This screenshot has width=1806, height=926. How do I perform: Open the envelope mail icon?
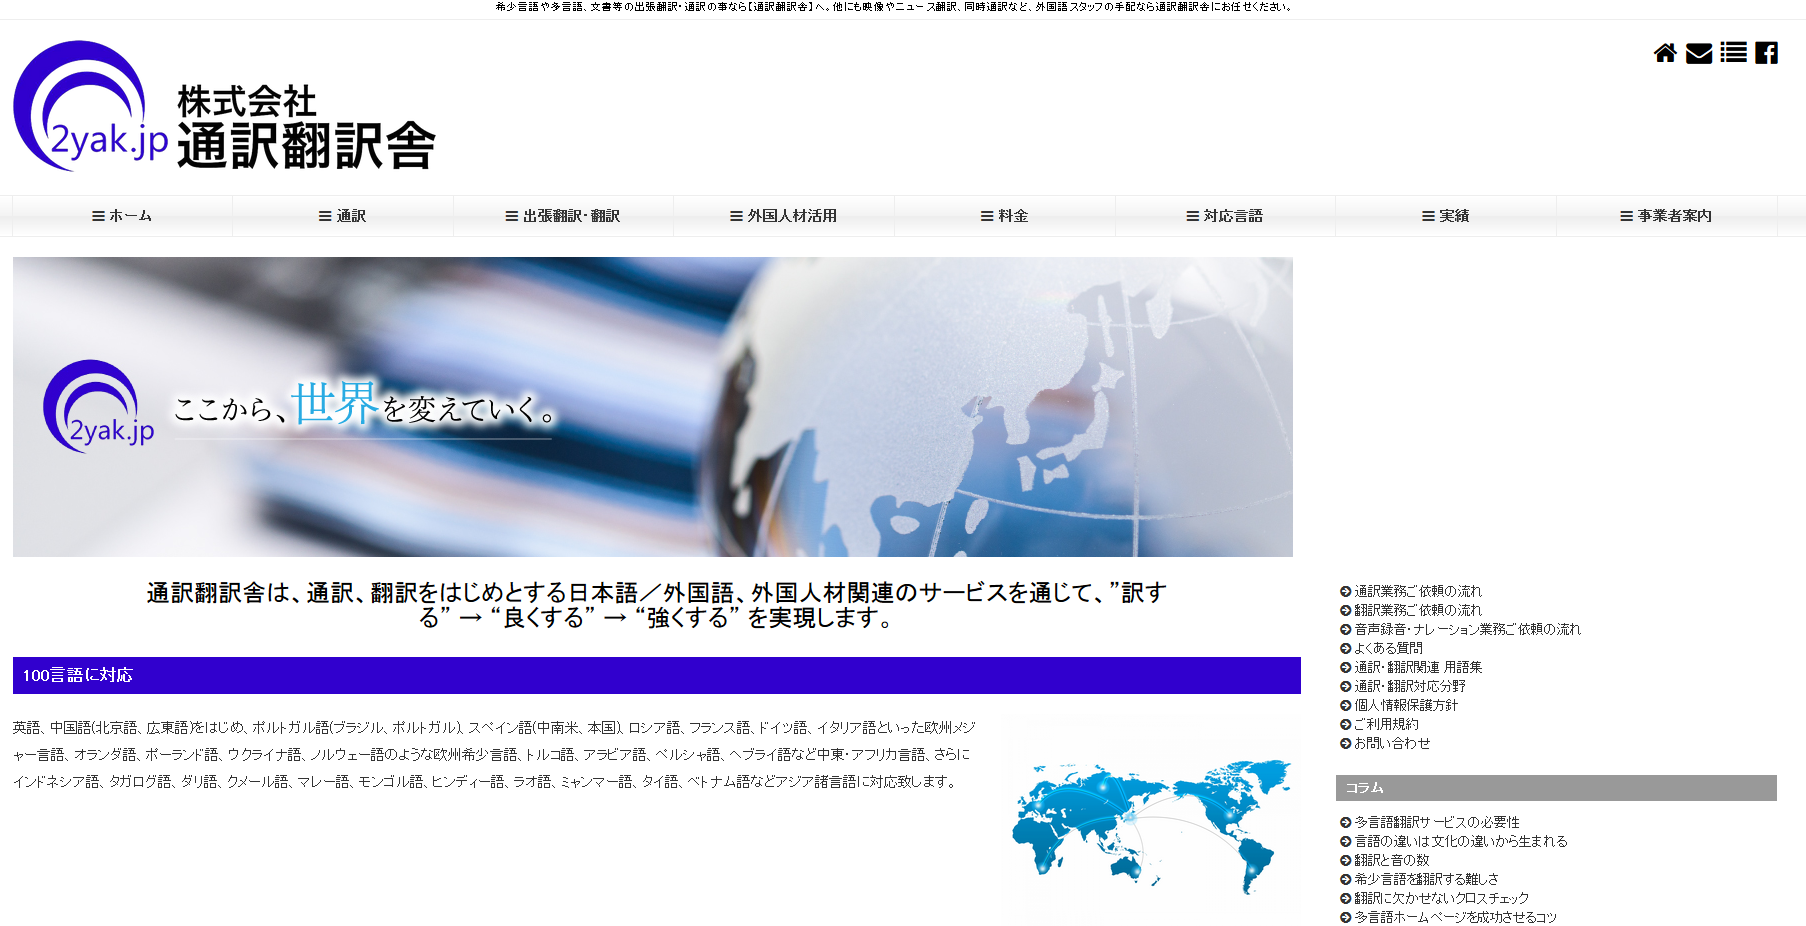tap(1698, 53)
